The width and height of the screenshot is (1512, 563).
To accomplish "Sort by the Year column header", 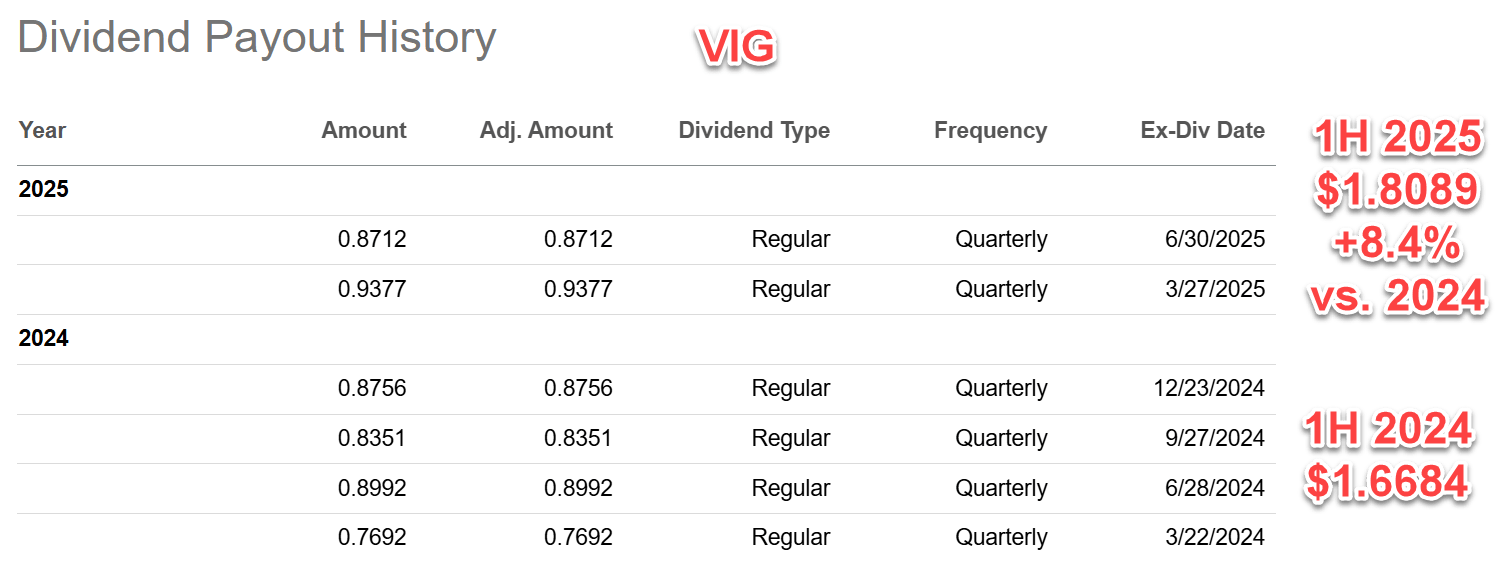I will click(42, 130).
